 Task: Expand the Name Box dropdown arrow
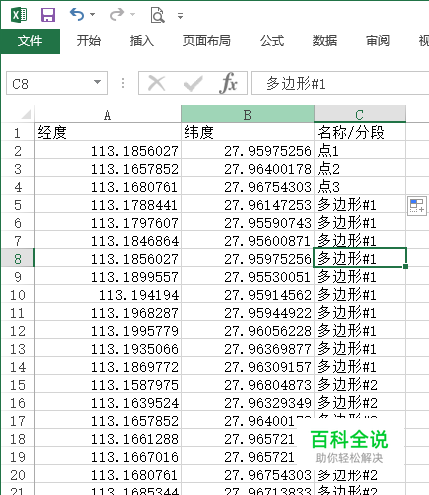[97, 82]
